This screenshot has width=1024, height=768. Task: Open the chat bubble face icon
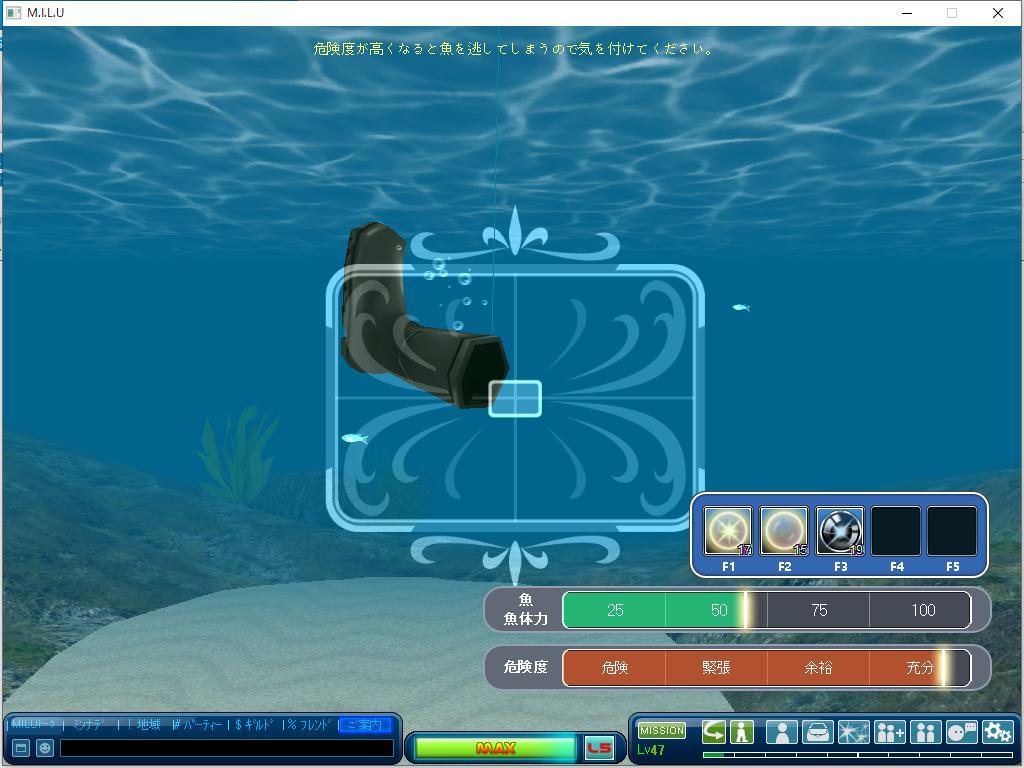point(961,732)
